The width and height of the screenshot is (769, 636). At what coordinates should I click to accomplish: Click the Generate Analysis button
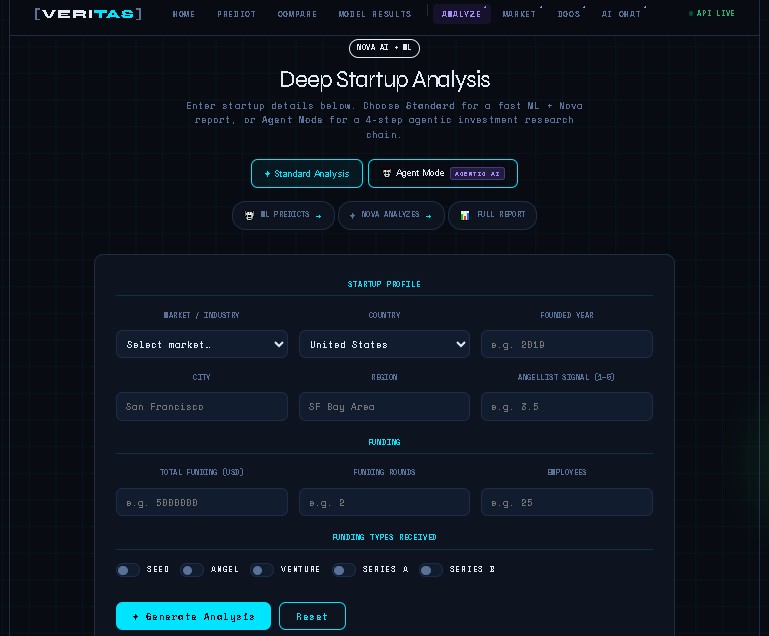(x=193, y=616)
